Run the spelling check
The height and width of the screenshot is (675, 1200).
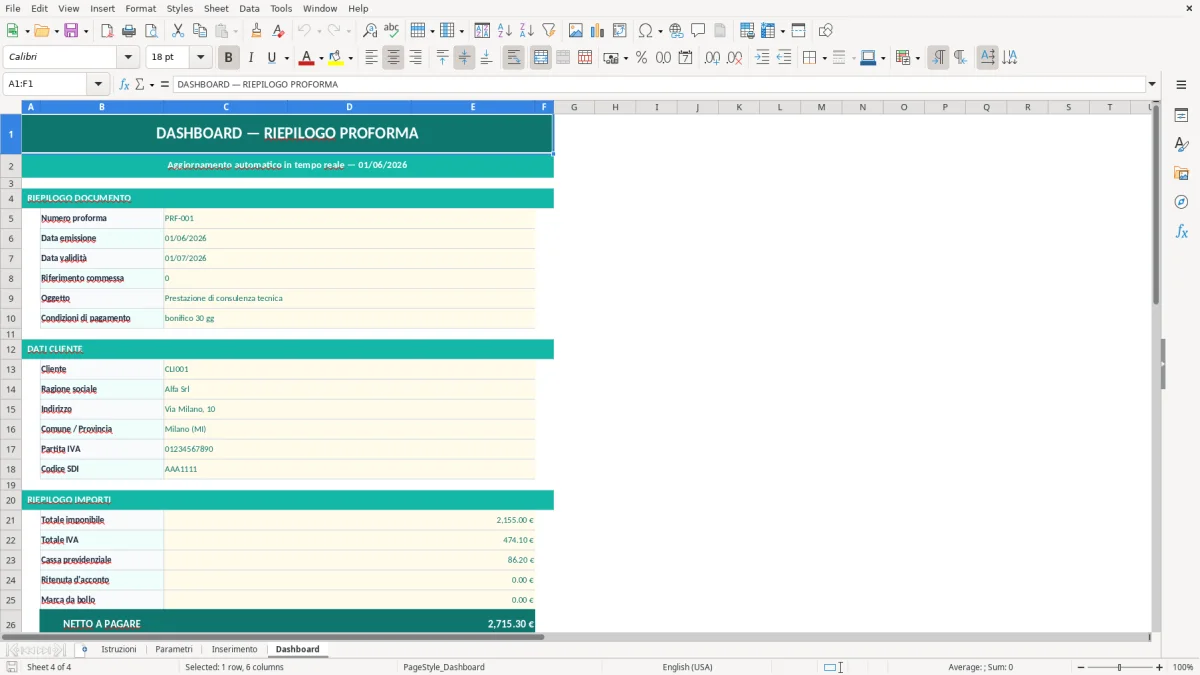pyautogui.click(x=392, y=31)
